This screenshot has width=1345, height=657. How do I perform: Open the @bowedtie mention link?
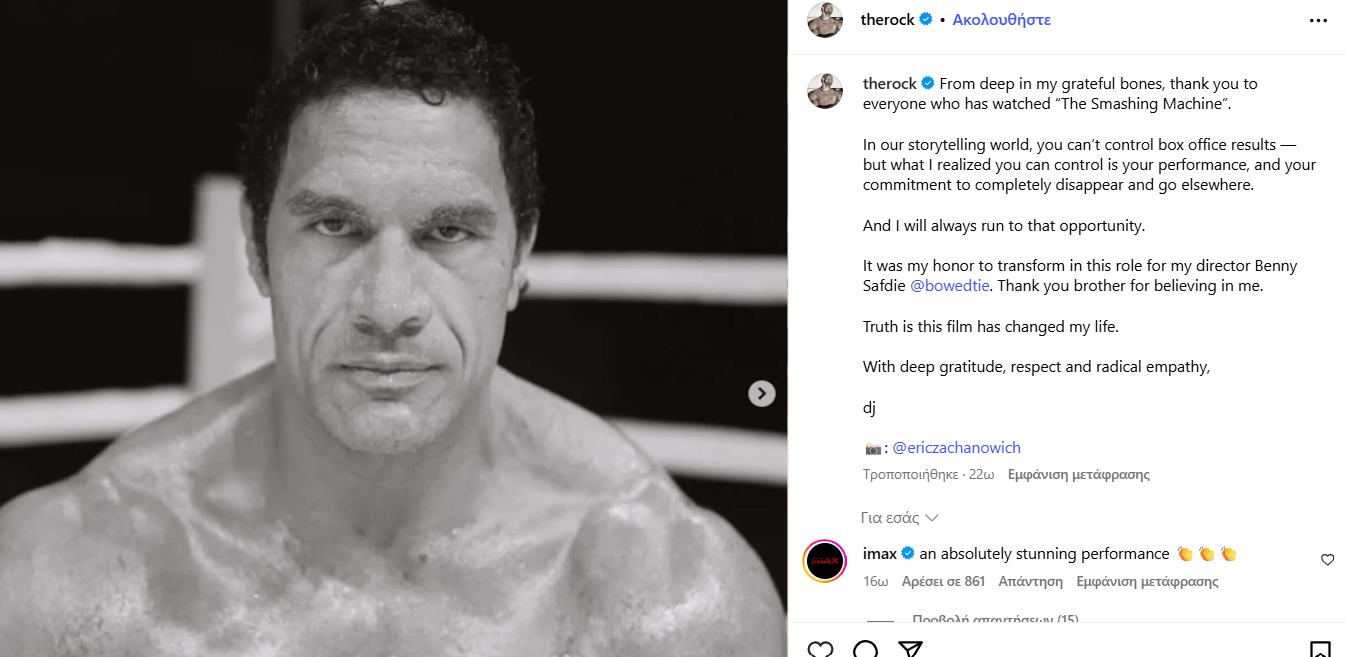click(x=950, y=286)
